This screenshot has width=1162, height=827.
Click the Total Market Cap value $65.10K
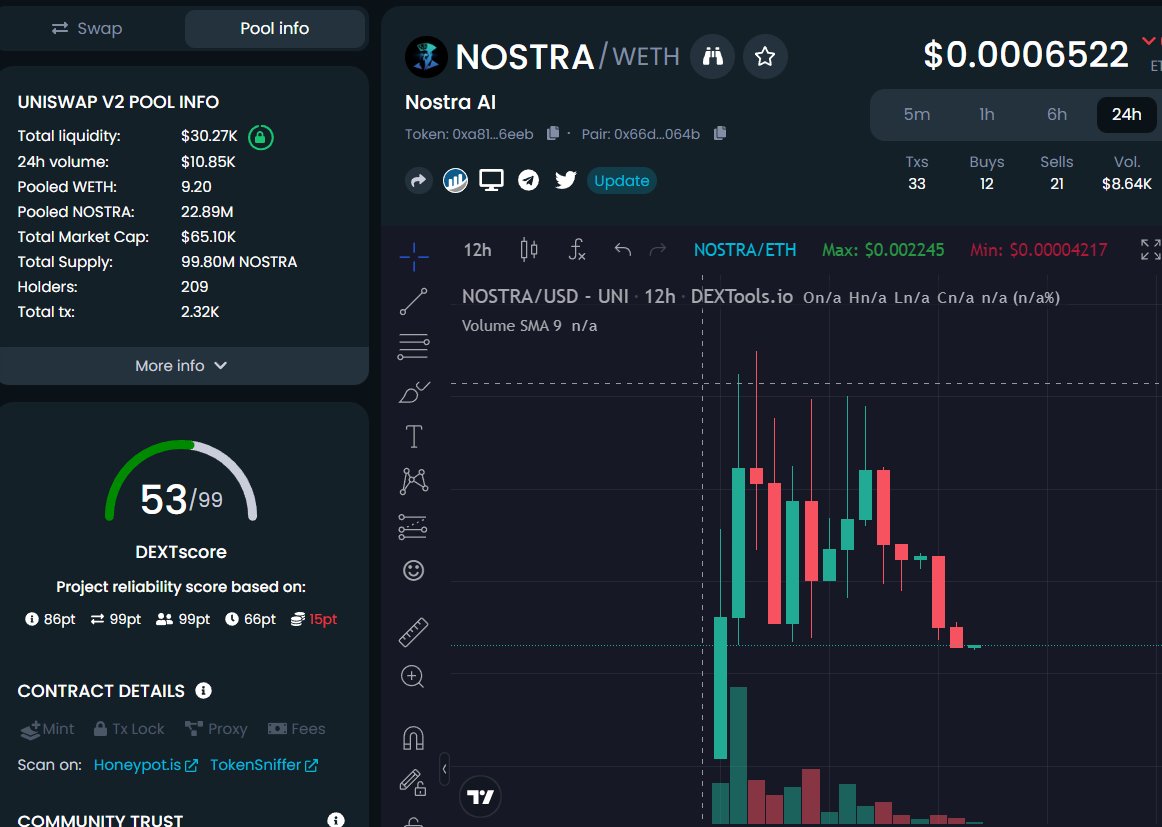tap(208, 237)
